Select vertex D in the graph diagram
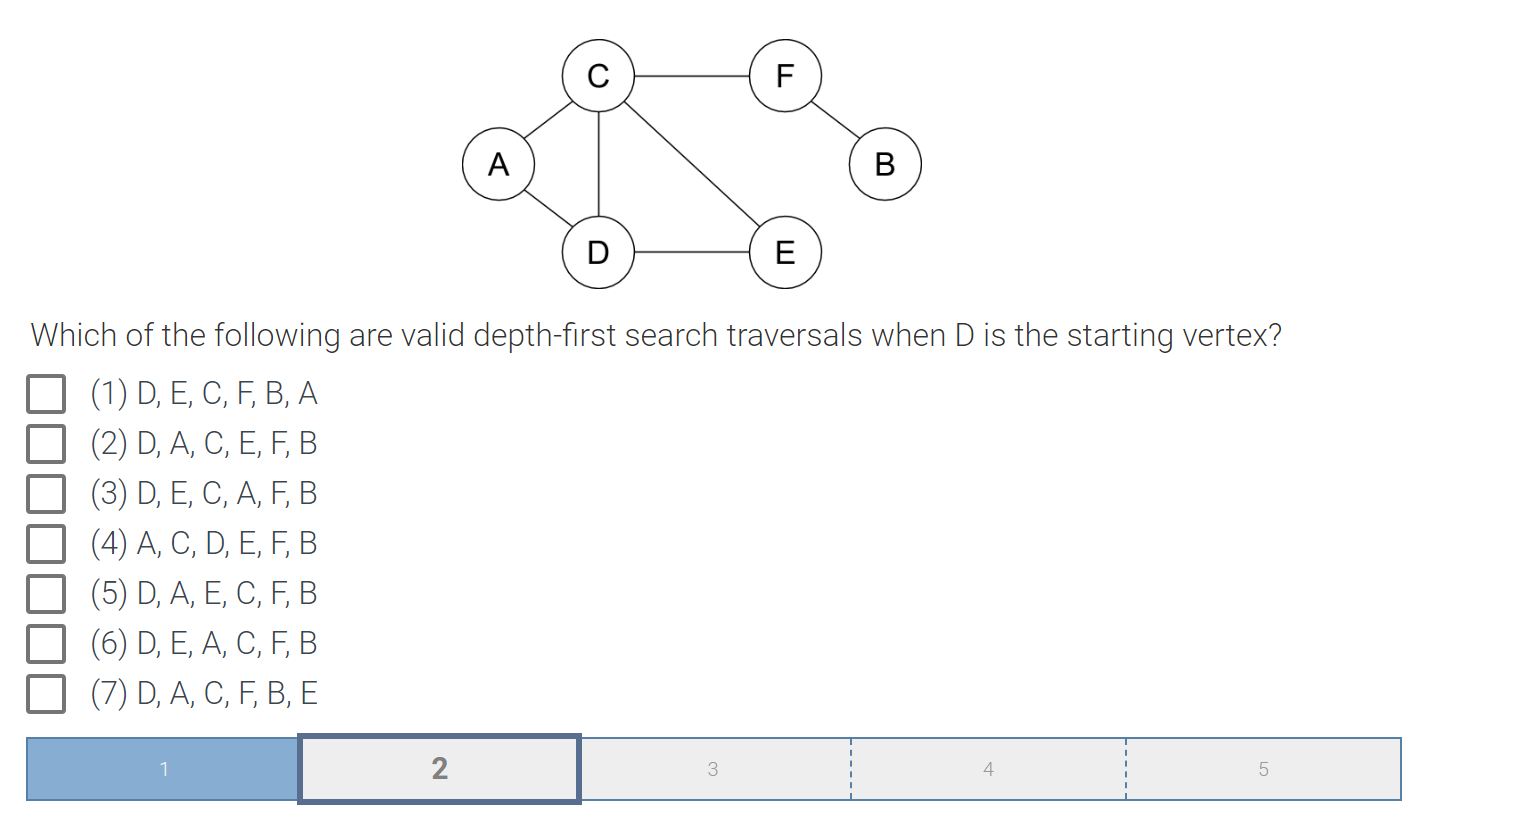Screen dimensions: 1524x816 click(599, 252)
